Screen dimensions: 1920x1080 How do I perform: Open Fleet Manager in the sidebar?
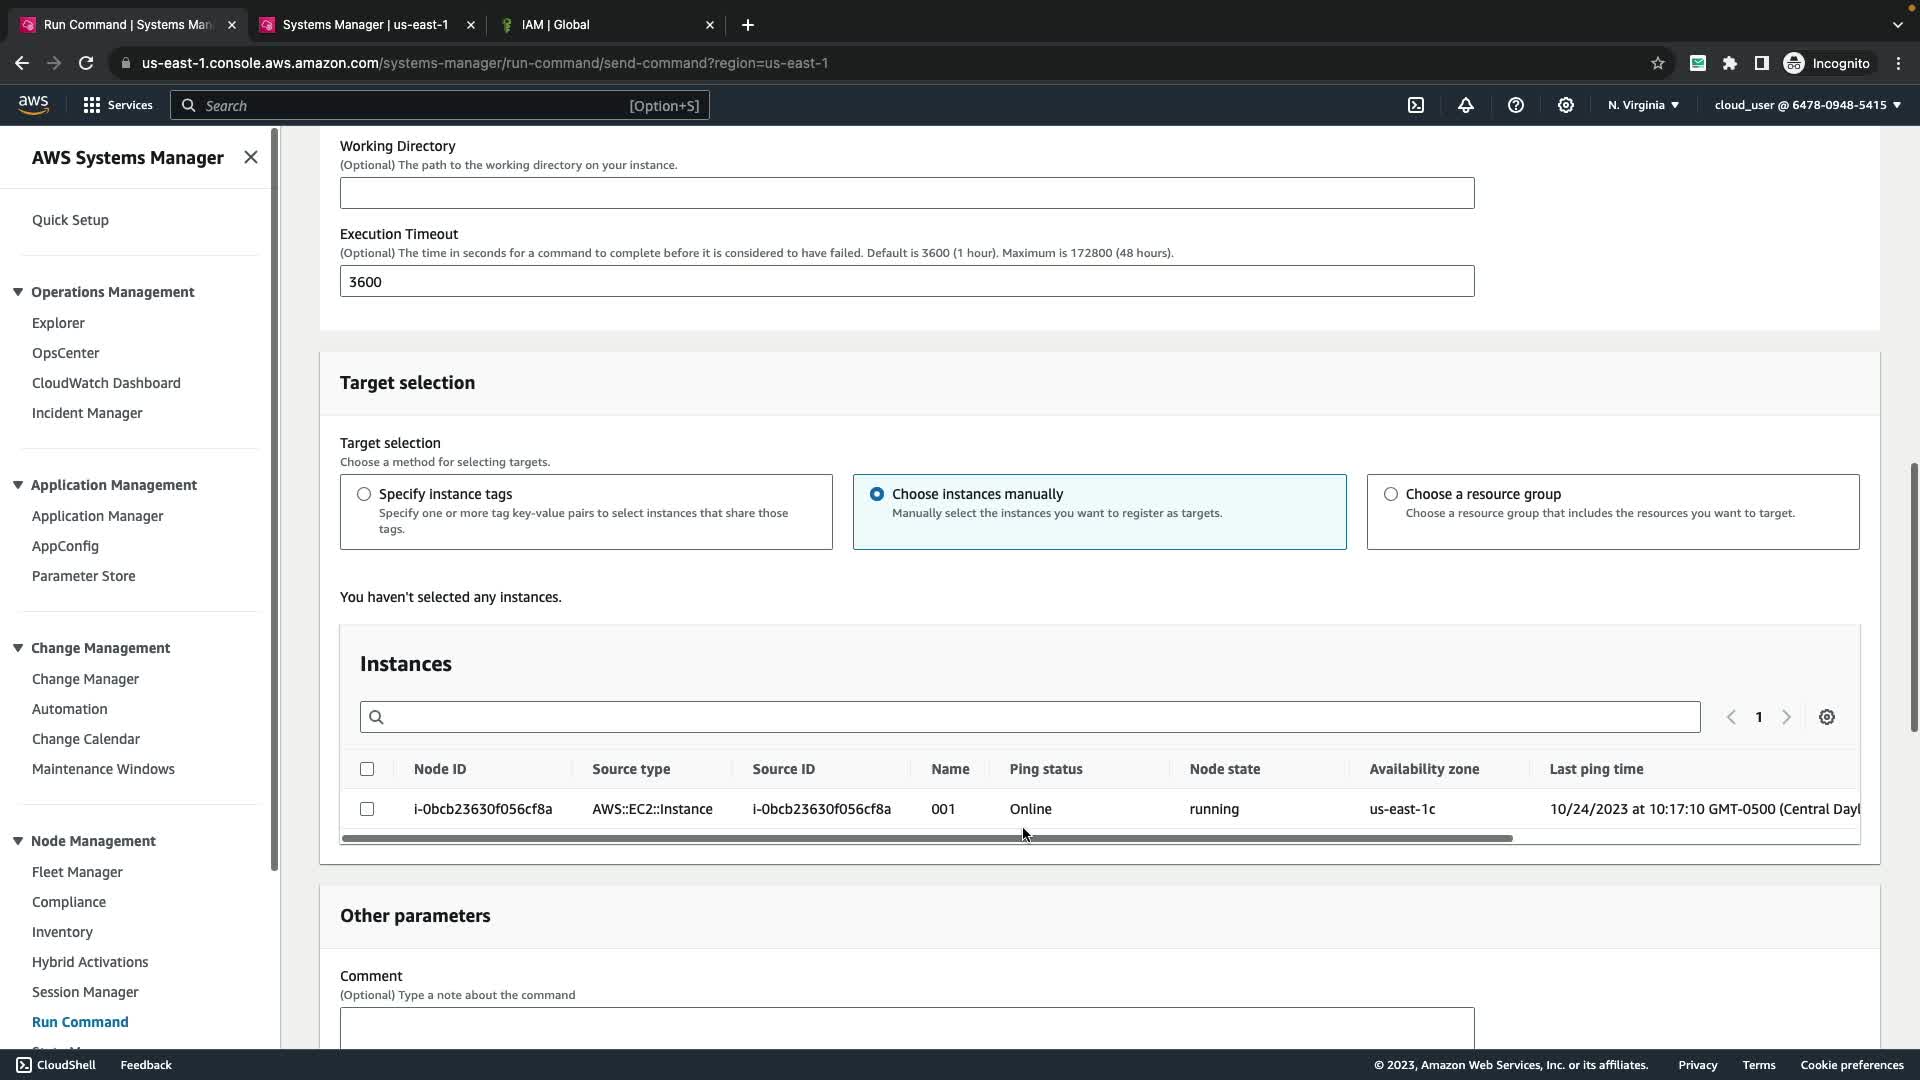pyautogui.click(x=77, y=872)
